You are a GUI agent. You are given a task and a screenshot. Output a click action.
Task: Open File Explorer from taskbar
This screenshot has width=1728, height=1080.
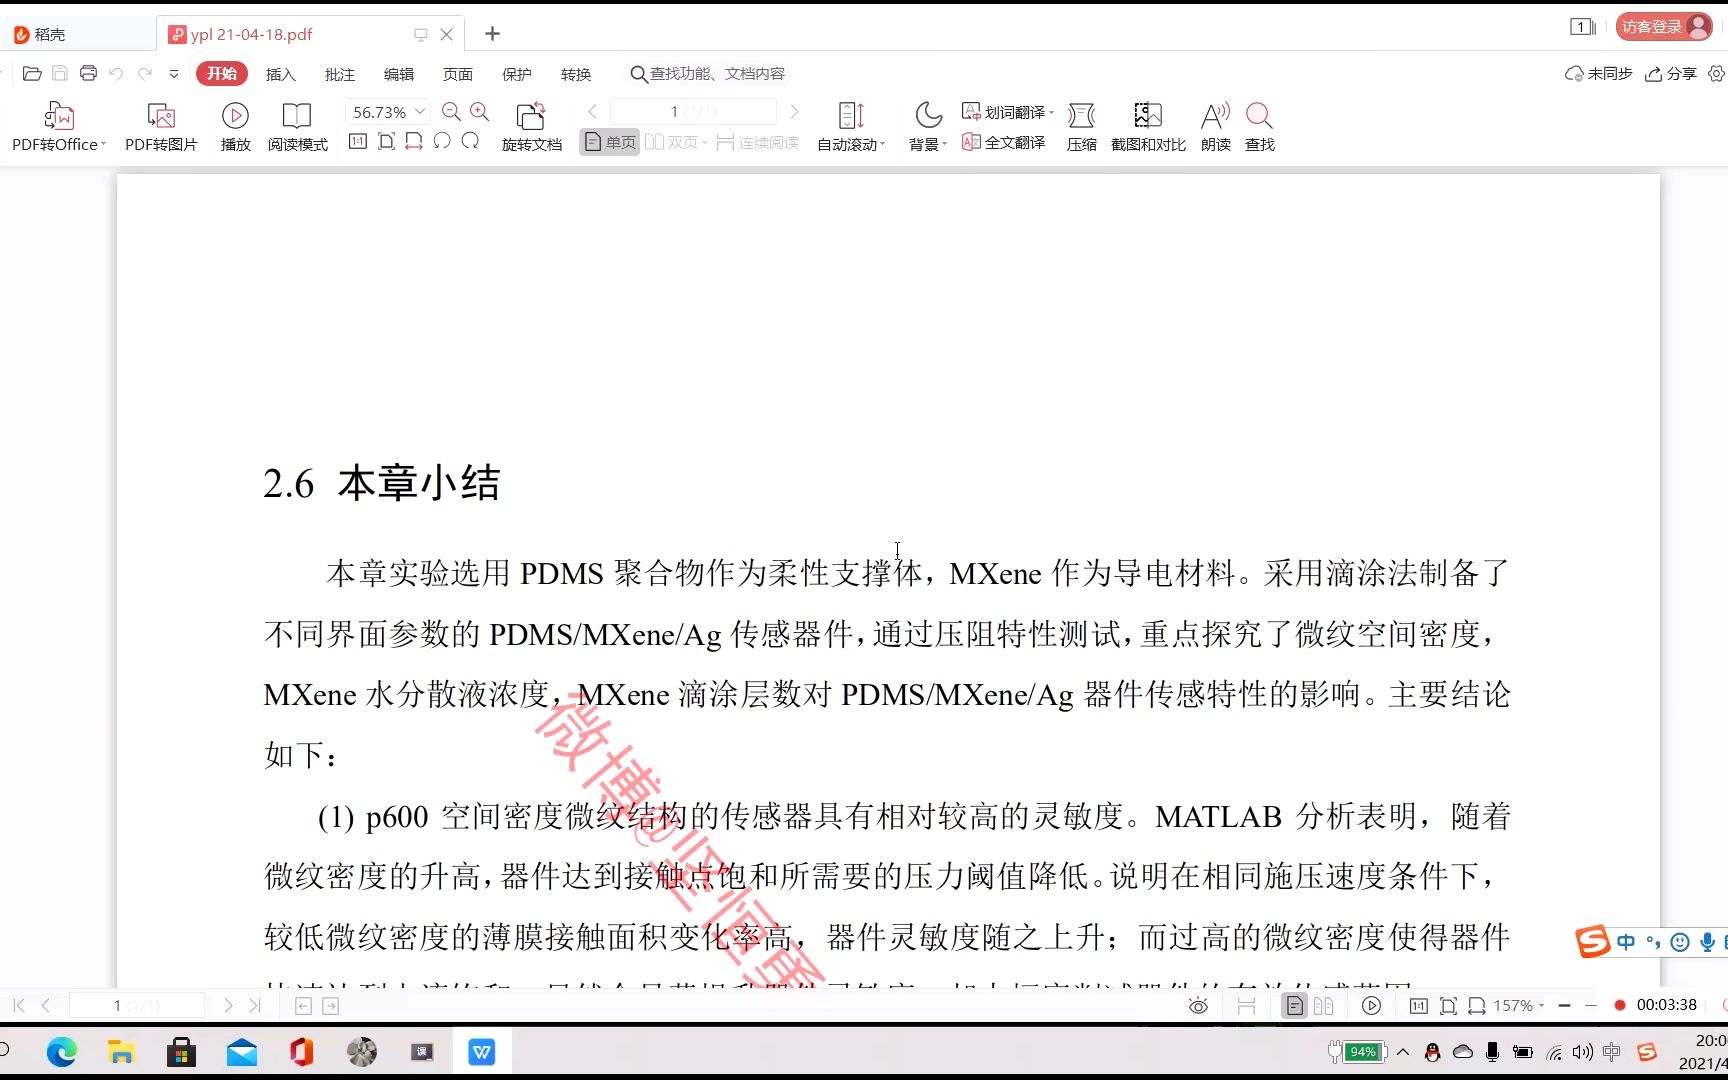[x=121, y=1052]
